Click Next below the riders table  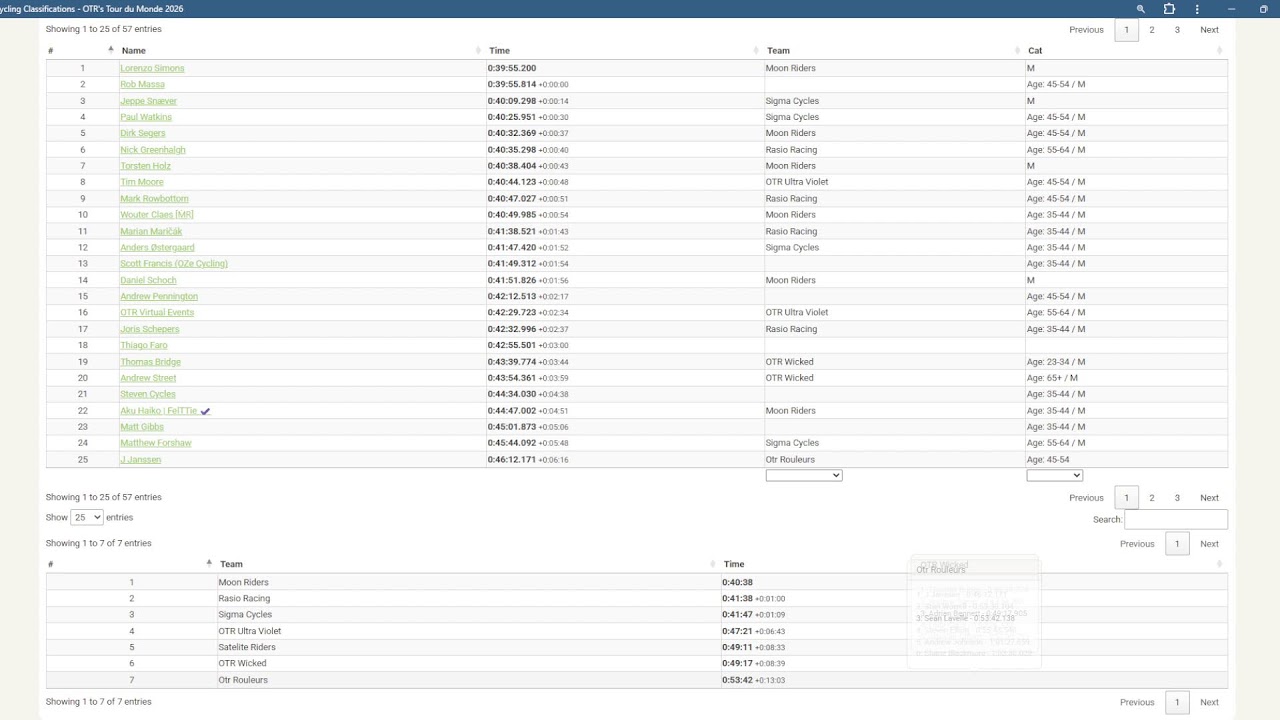pyautogui.click(x=1209, y=498)
